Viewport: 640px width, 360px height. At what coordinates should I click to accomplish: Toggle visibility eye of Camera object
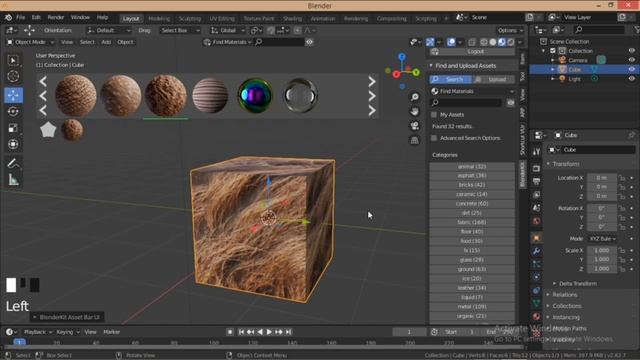632,60
